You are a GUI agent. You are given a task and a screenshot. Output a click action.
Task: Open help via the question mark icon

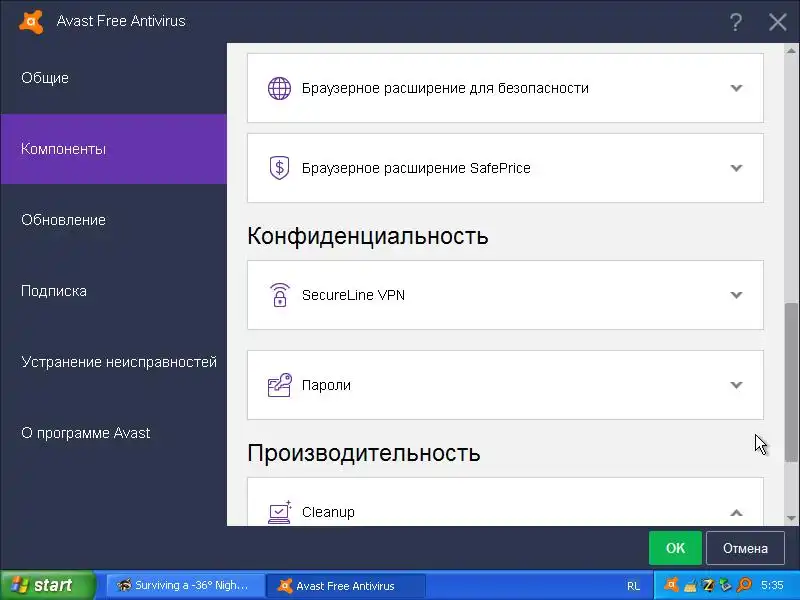click(735, 22)
